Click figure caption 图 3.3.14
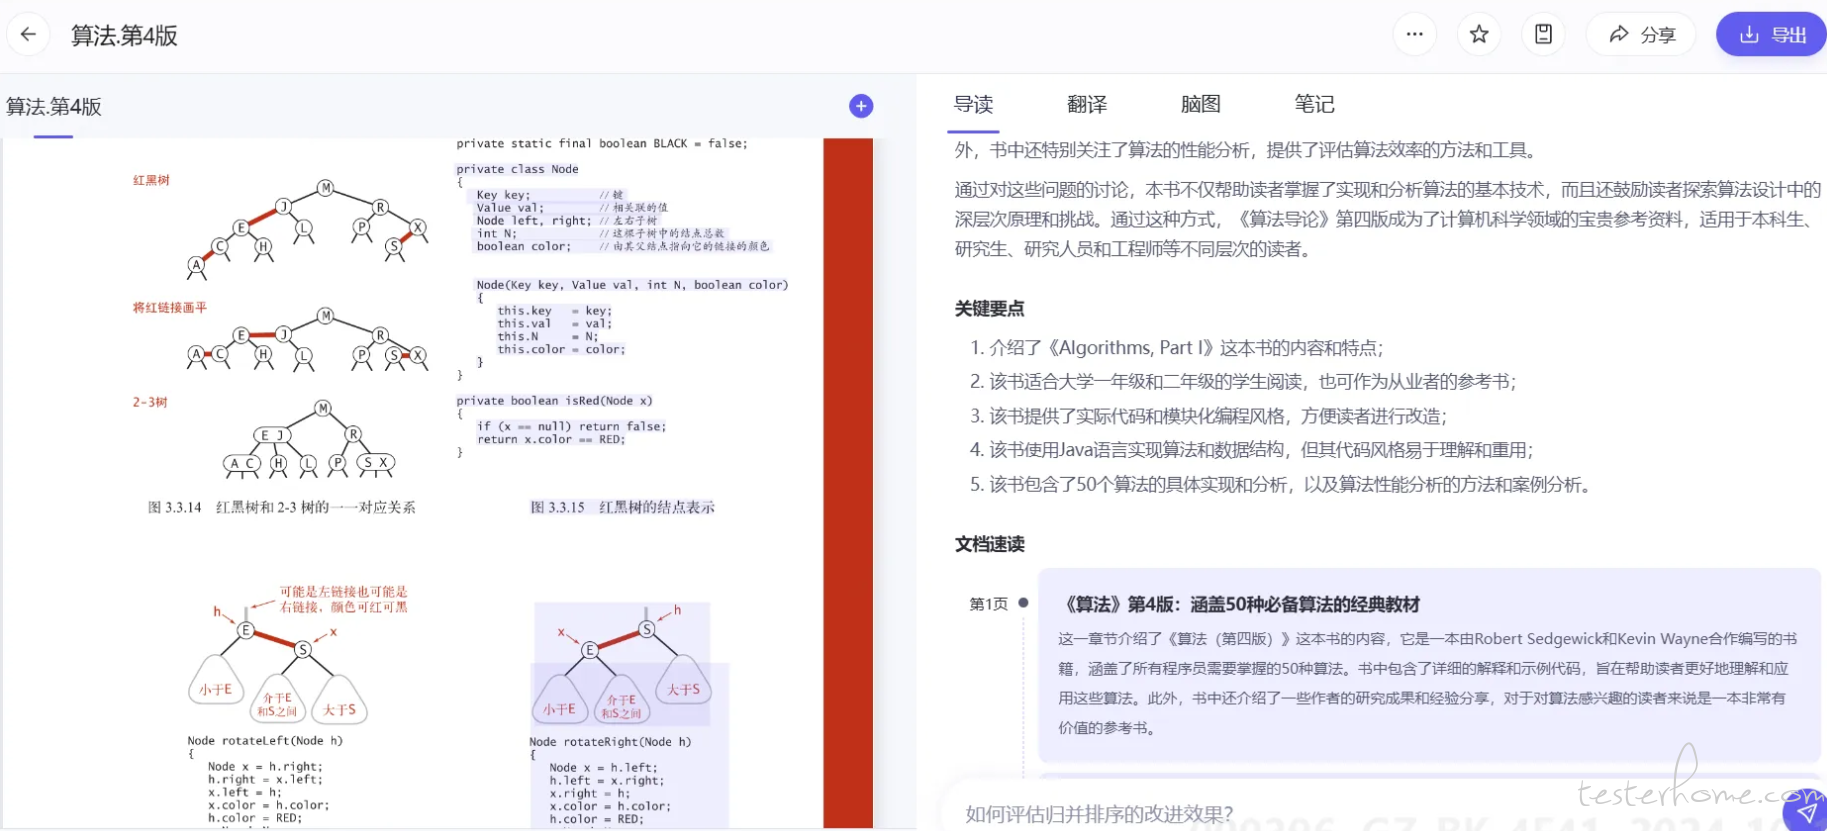Viewport: 1827px width, 831px height. 281,507
